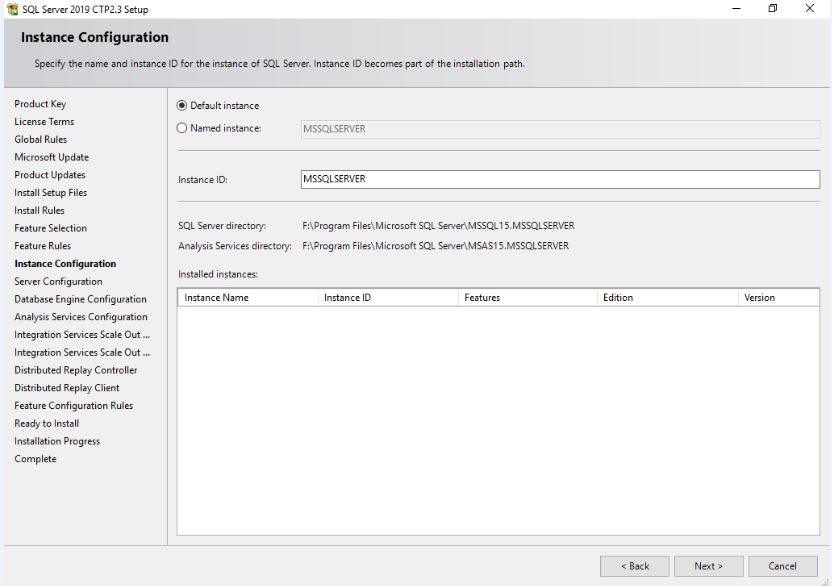Close the setup window

click(810, 8)
